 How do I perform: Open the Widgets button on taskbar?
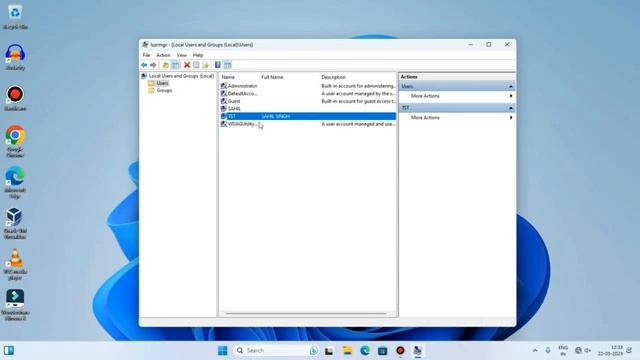coord(9,351)
